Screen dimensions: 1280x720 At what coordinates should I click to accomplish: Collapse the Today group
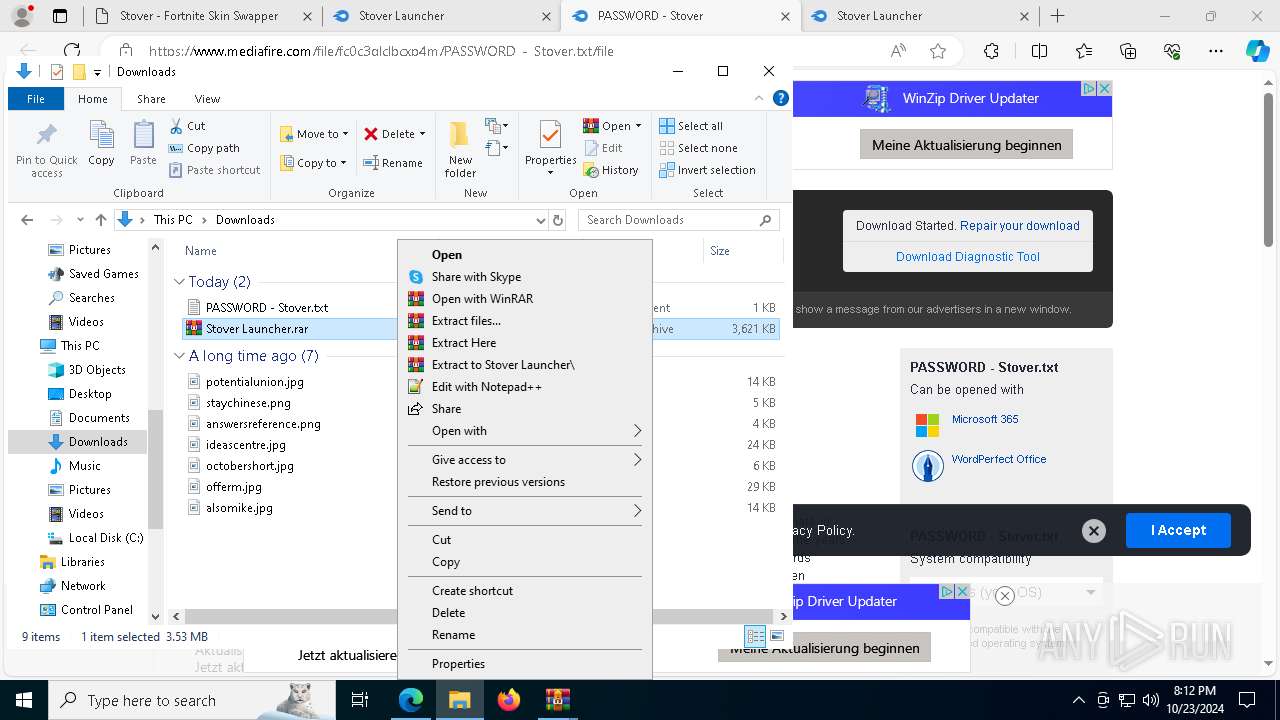pyautogui.click(x=180, y=282)
